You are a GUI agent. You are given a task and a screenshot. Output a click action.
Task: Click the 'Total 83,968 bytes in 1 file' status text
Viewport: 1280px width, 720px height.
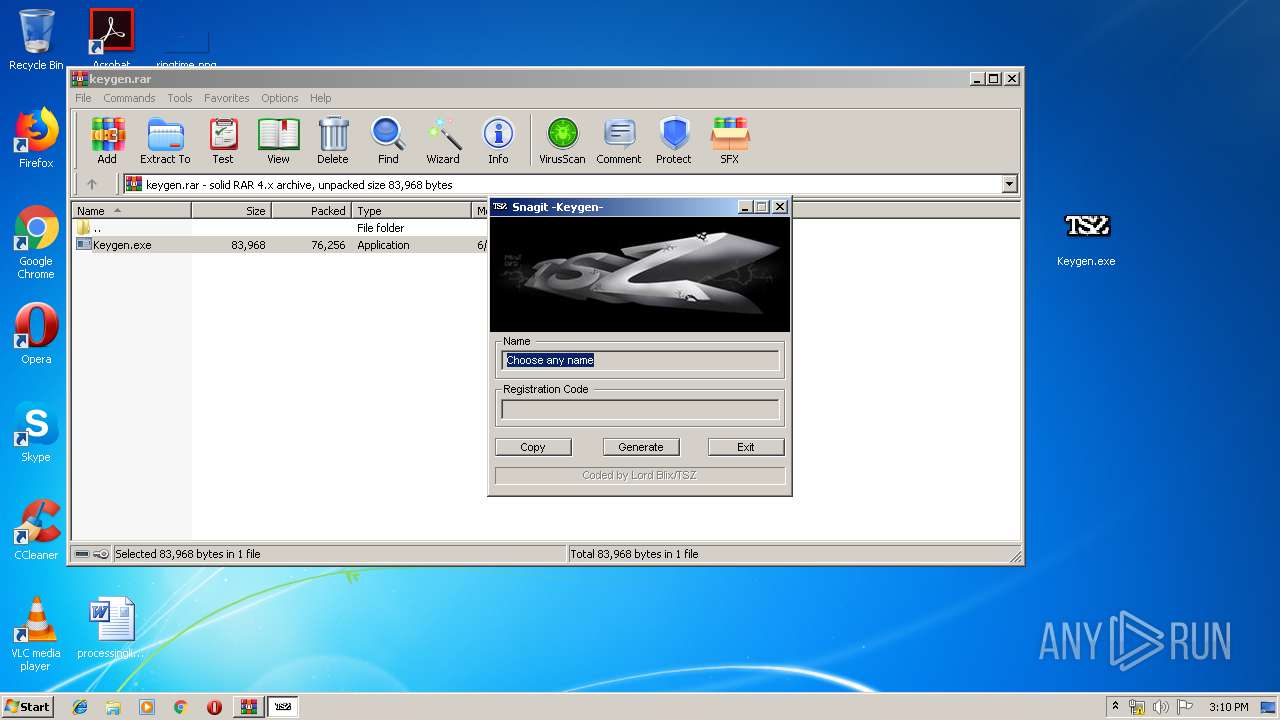[x=634, y=554]
